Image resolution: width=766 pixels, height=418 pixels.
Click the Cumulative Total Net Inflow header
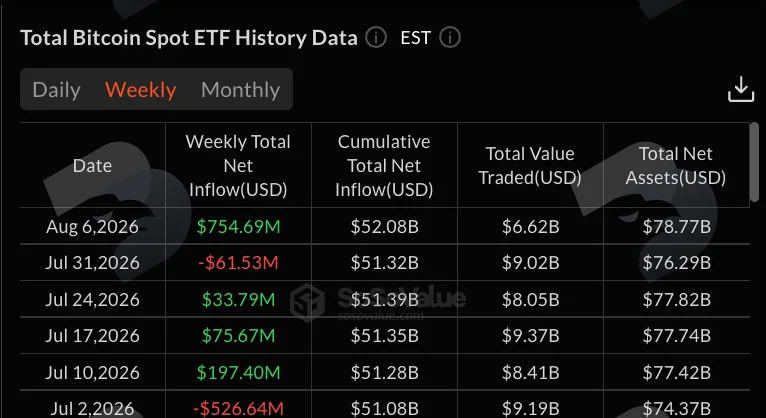[x=384, y=166]
